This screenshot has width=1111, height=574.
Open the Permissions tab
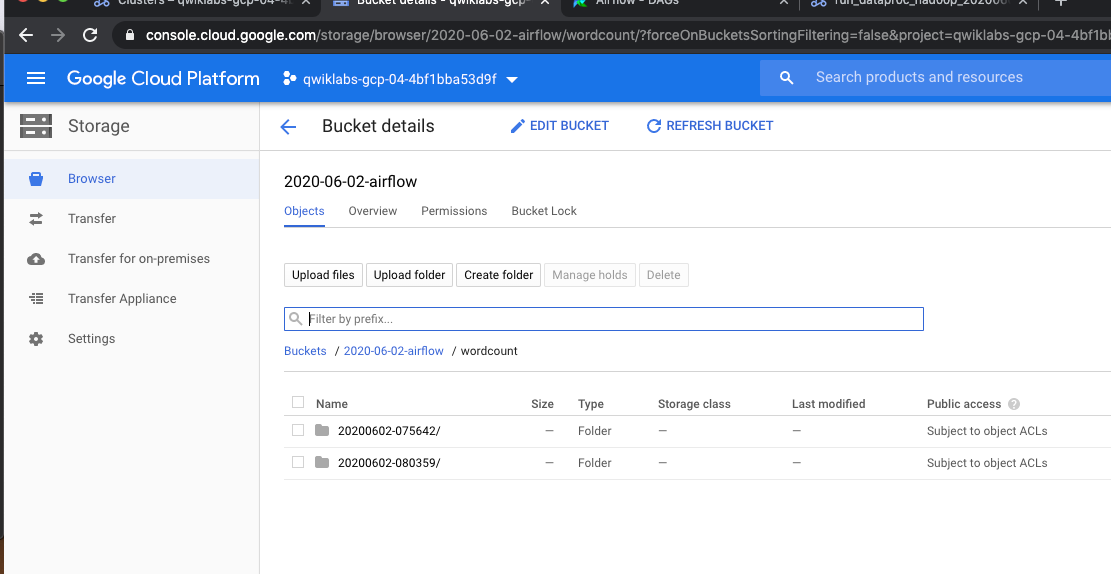pos(454,211)
